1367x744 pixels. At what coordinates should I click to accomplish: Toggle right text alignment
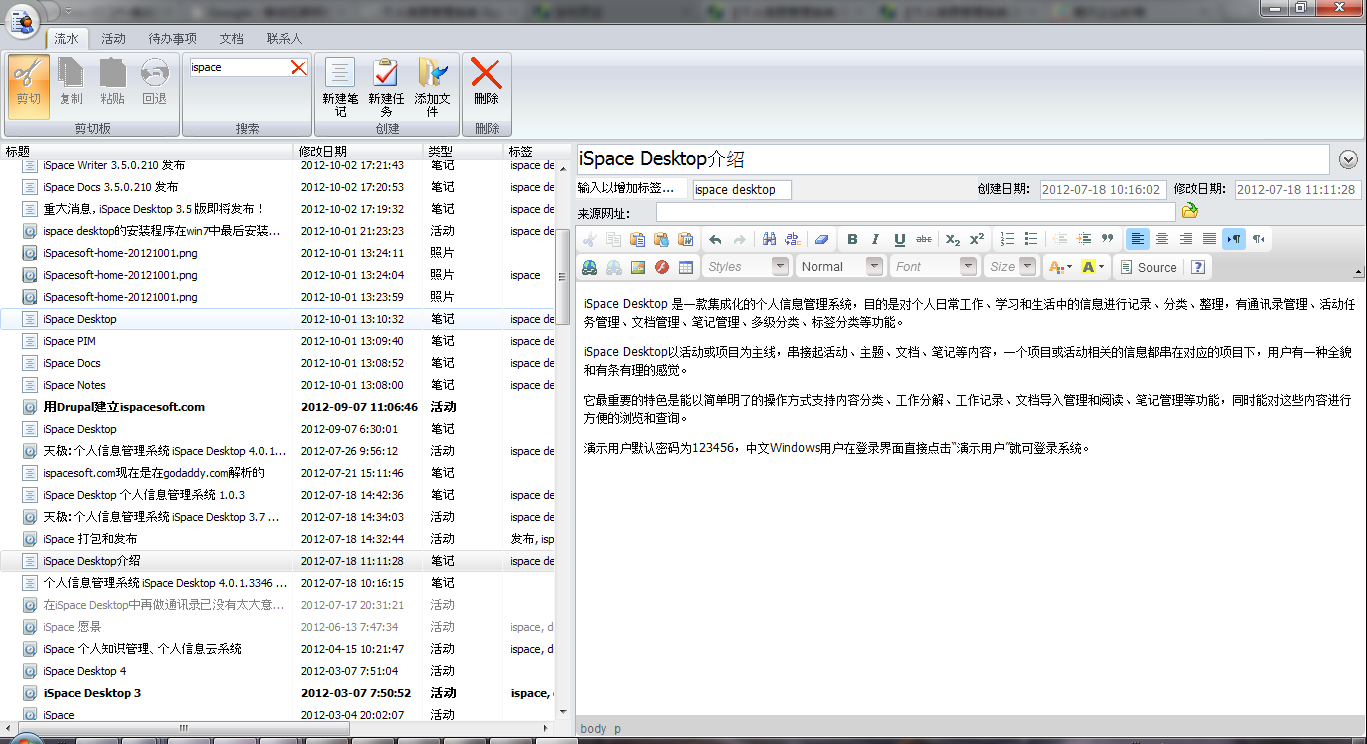[x=1186, y=239]
